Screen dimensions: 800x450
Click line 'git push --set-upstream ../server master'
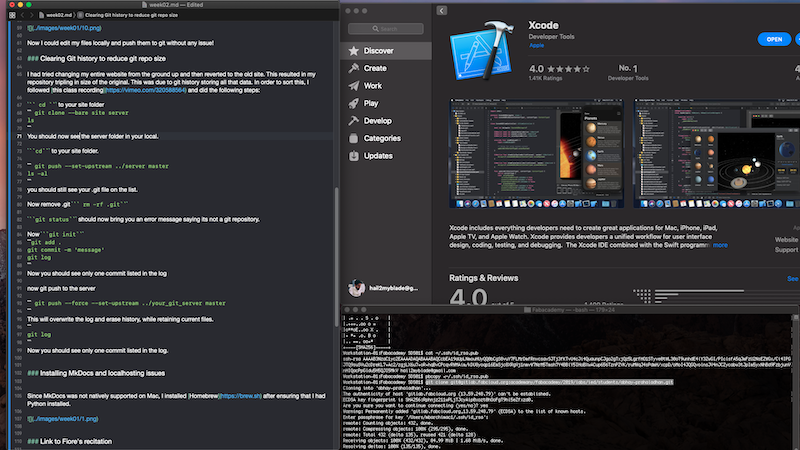[x=101, y=166]
